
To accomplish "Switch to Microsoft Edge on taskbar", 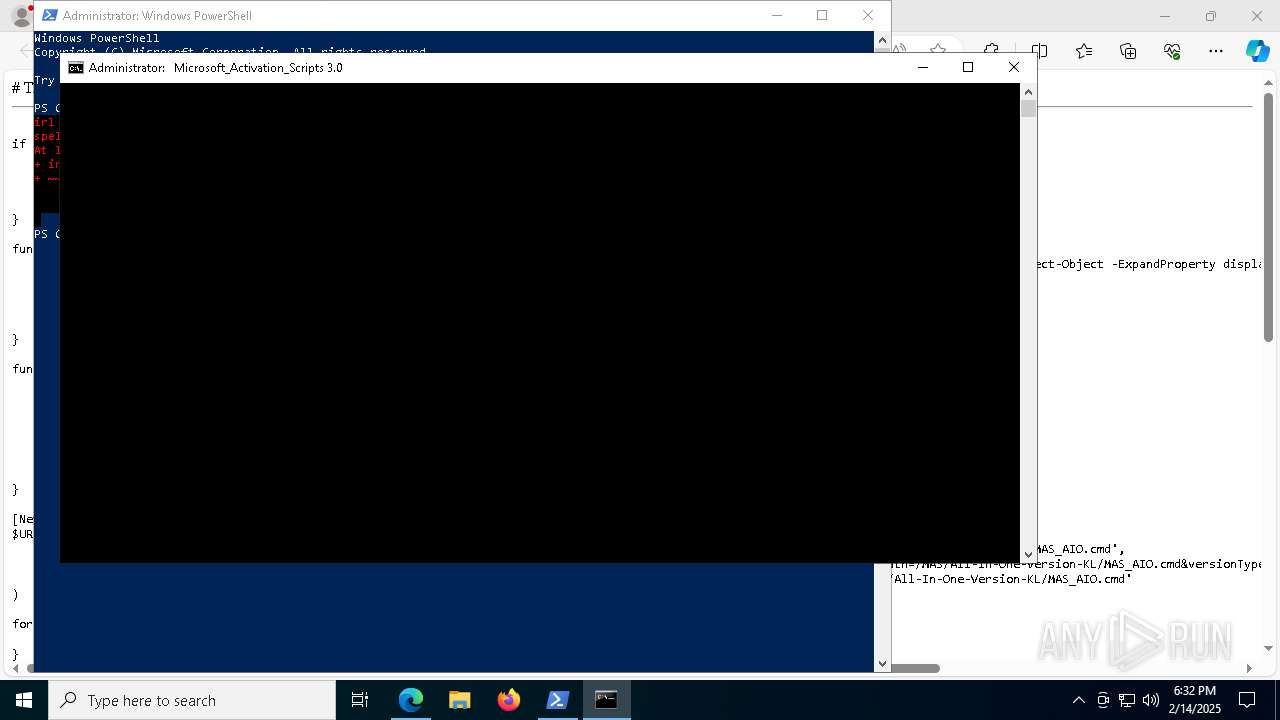I will point(411,700).
